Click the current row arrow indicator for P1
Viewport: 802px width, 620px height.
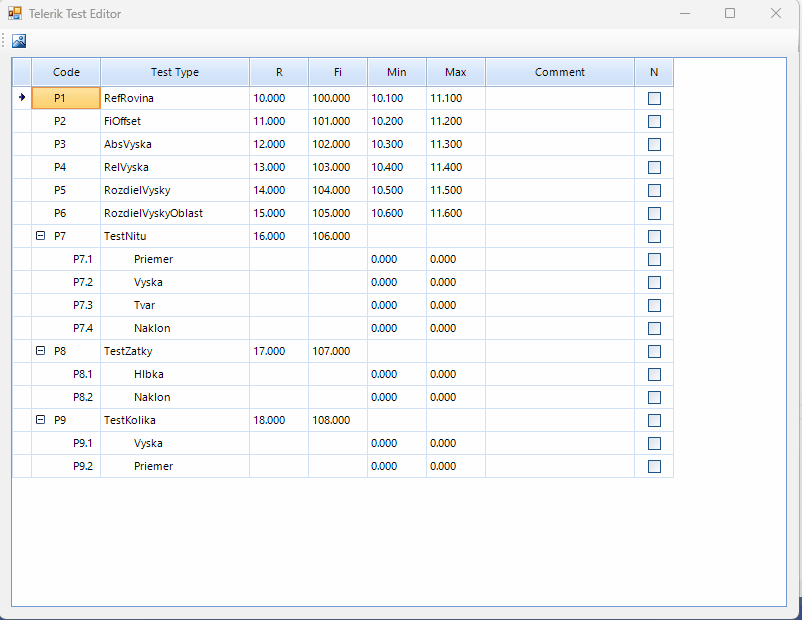(x=22, y=98)
